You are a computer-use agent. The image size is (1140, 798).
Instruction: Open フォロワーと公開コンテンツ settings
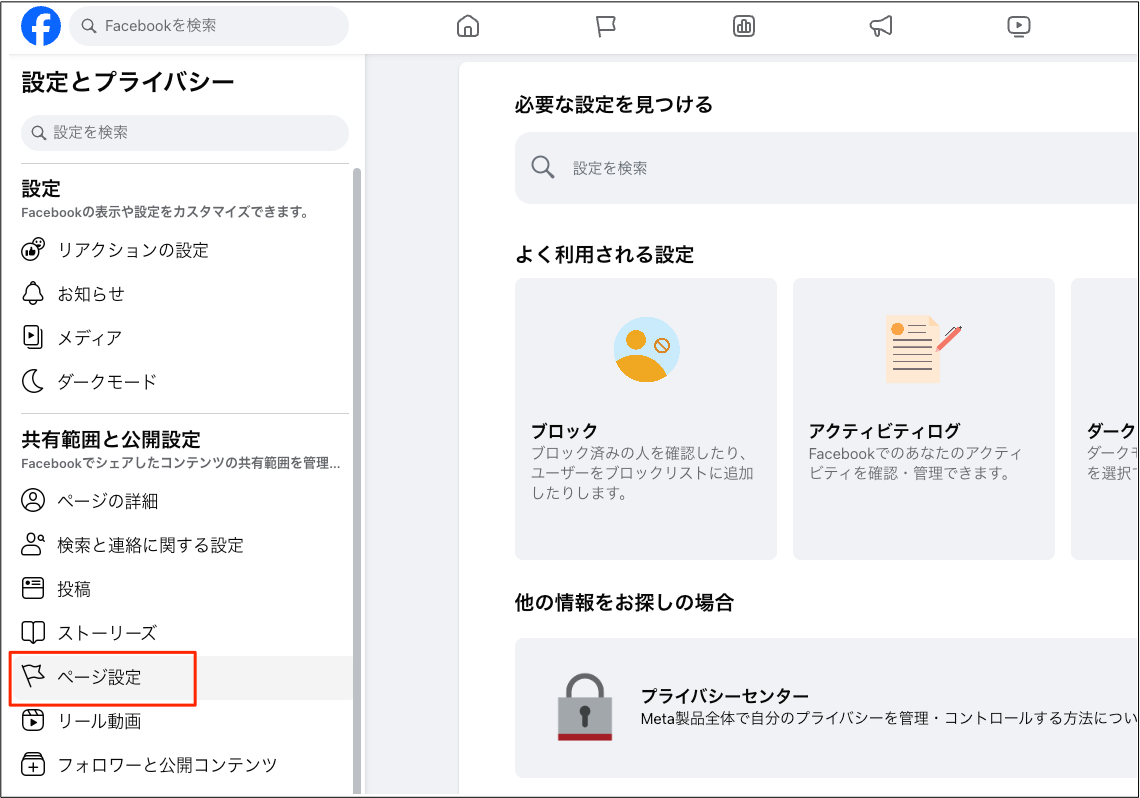pyautogui.click(x=186, y=765)
